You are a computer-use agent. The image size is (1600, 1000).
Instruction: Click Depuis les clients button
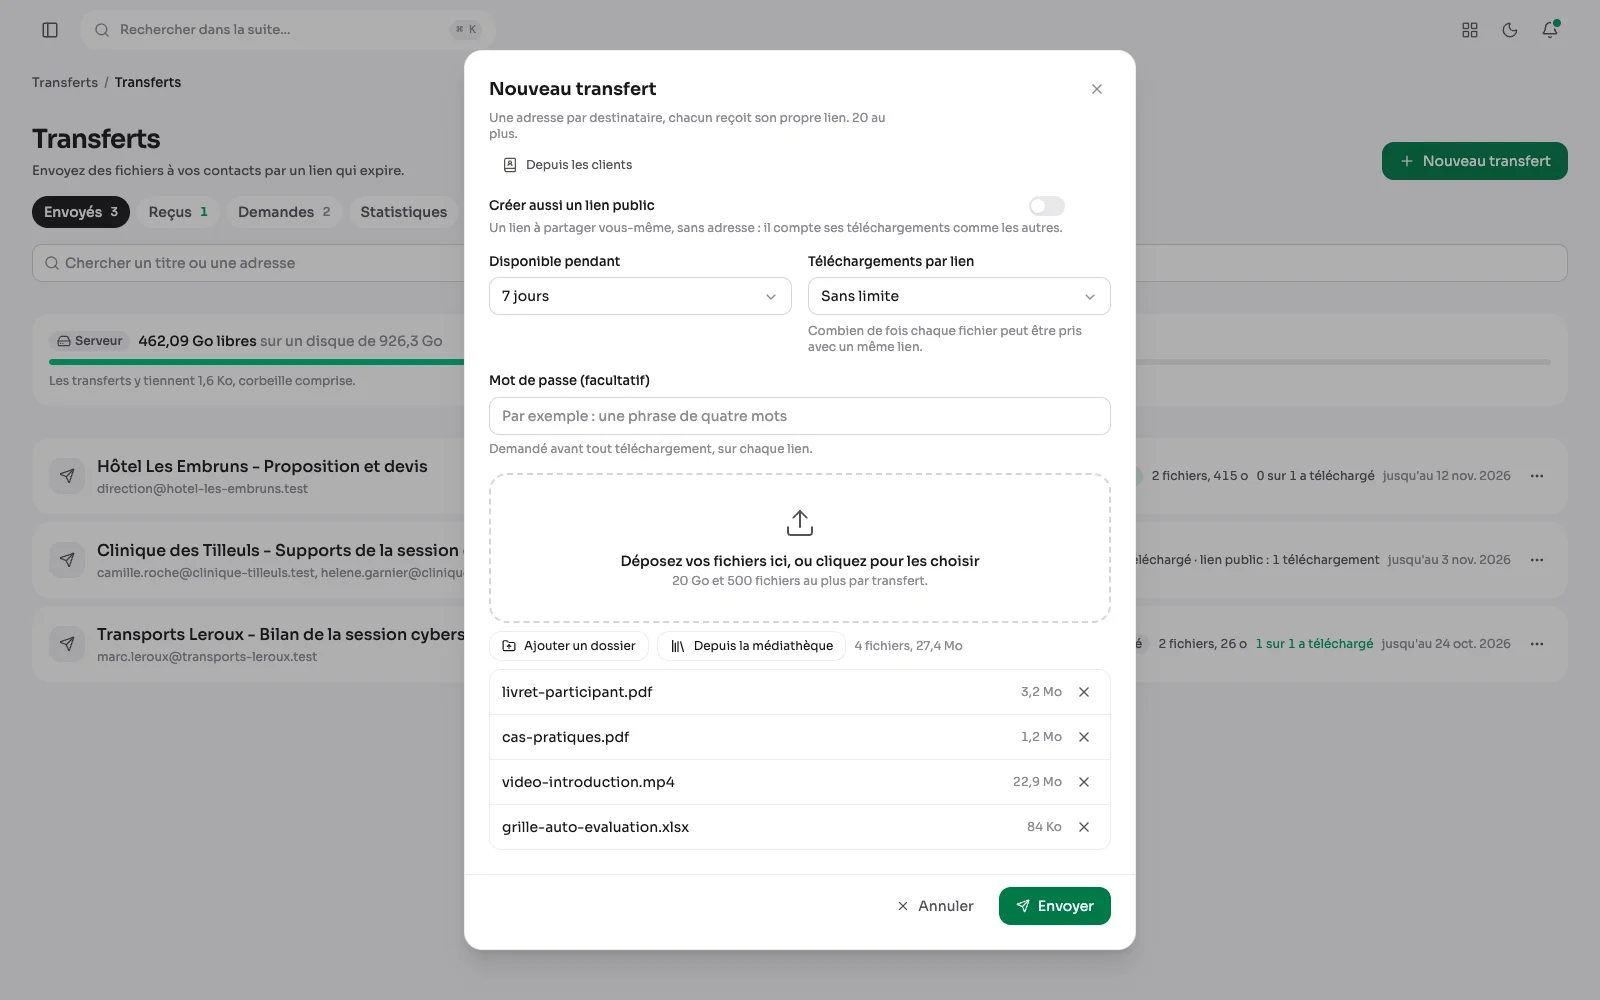point(567,165)
